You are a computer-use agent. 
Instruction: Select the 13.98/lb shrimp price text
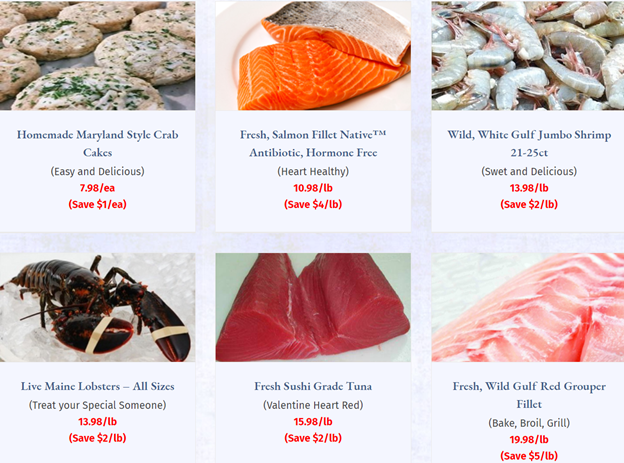tap(529, 188)
